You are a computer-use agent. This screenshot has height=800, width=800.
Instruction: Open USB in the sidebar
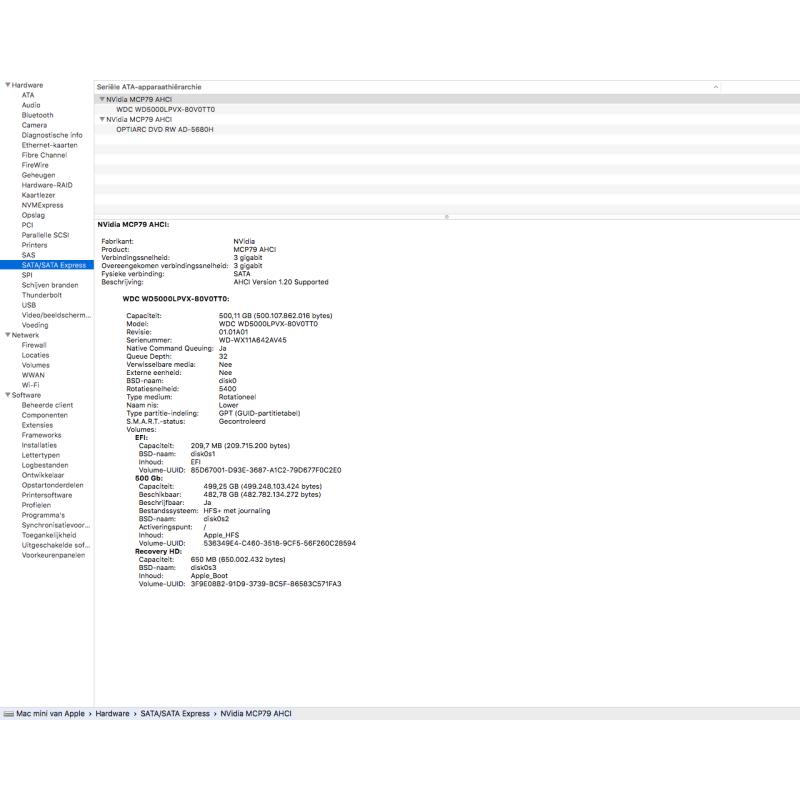tap(29, 305)
